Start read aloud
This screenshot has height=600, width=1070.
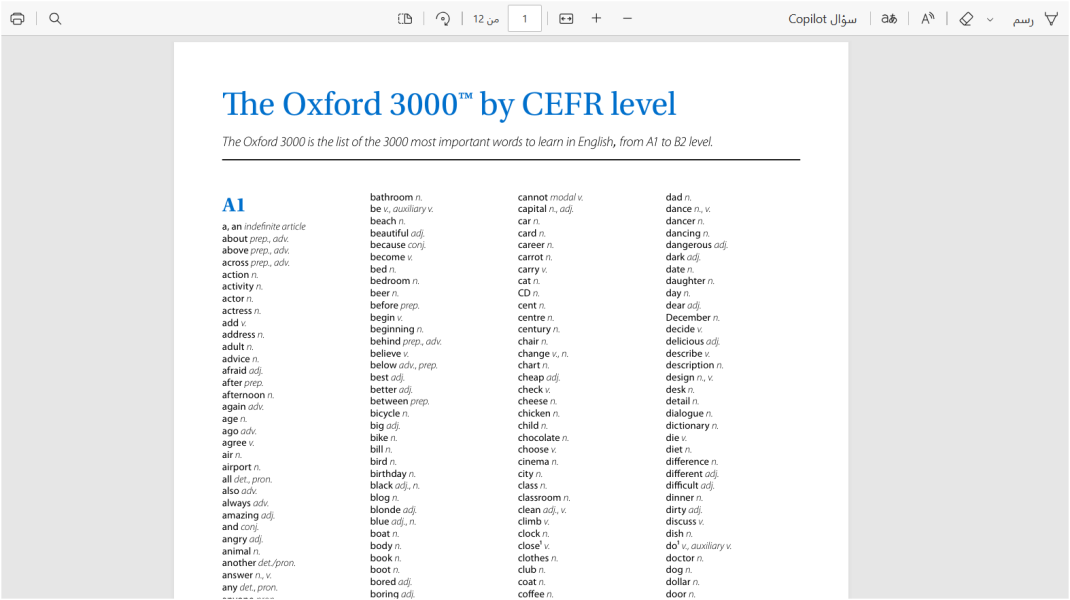tap(928, 19)
